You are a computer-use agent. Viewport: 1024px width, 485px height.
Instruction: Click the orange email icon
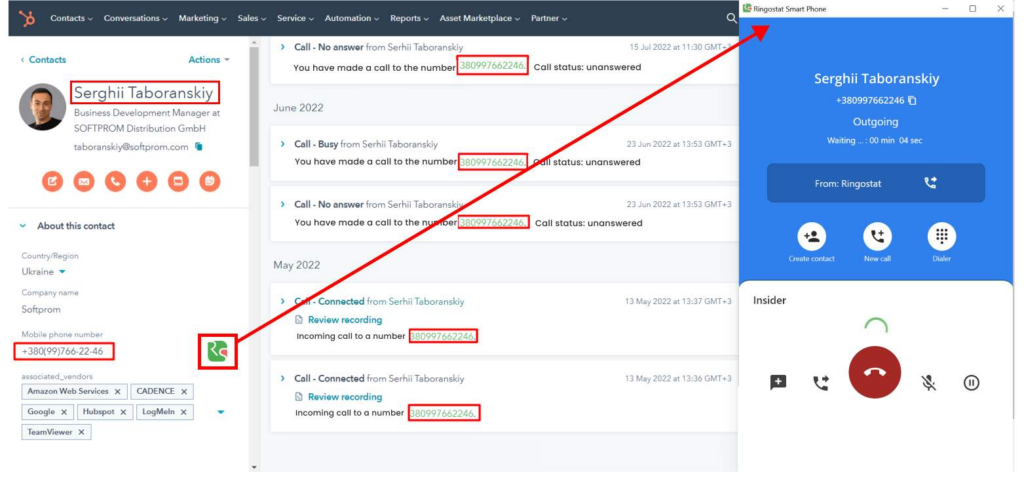(x=84, y=181)
